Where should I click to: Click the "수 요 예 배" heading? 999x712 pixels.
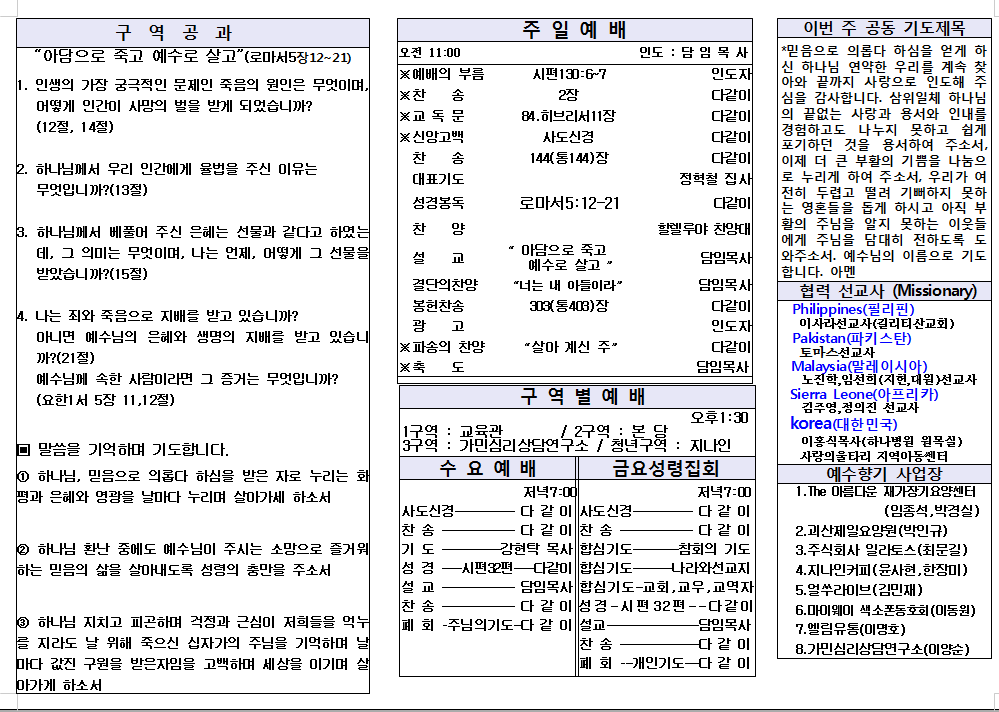(487, 469)
